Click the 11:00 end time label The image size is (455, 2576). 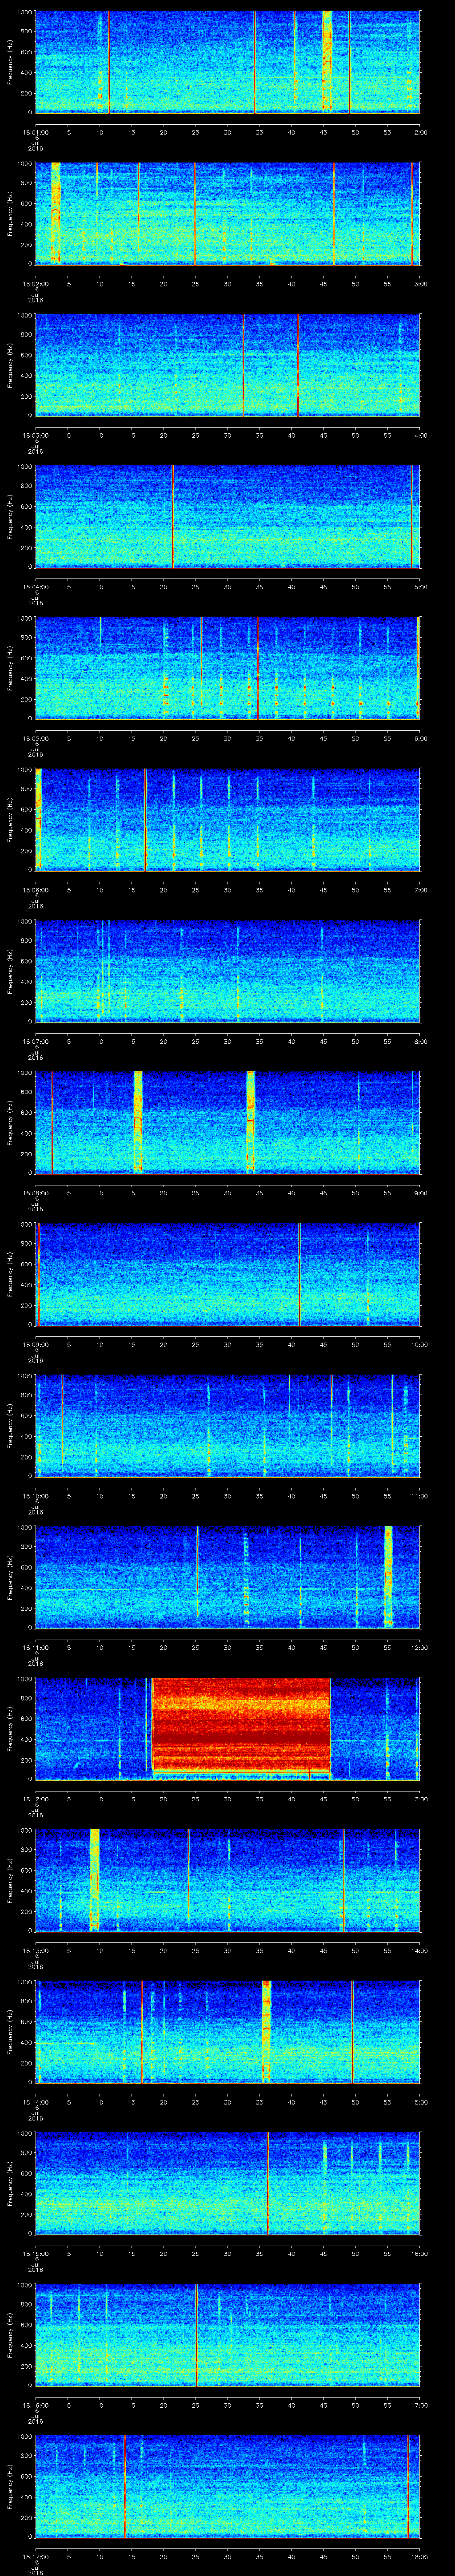pyautogui.click(x=420, y=1496)
